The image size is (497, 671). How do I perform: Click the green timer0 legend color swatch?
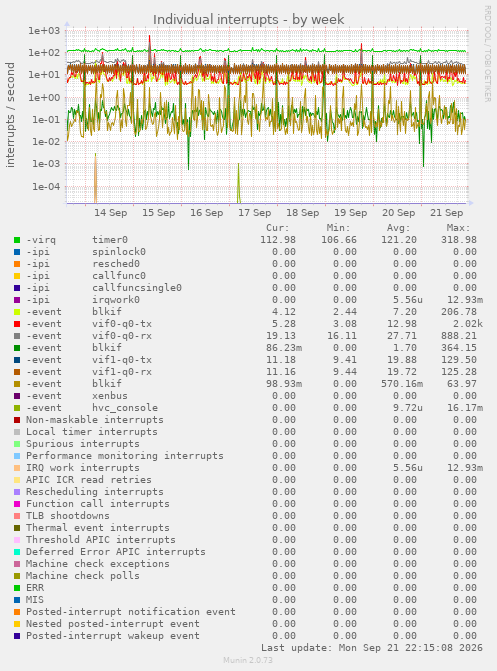[x=17, y=240]
